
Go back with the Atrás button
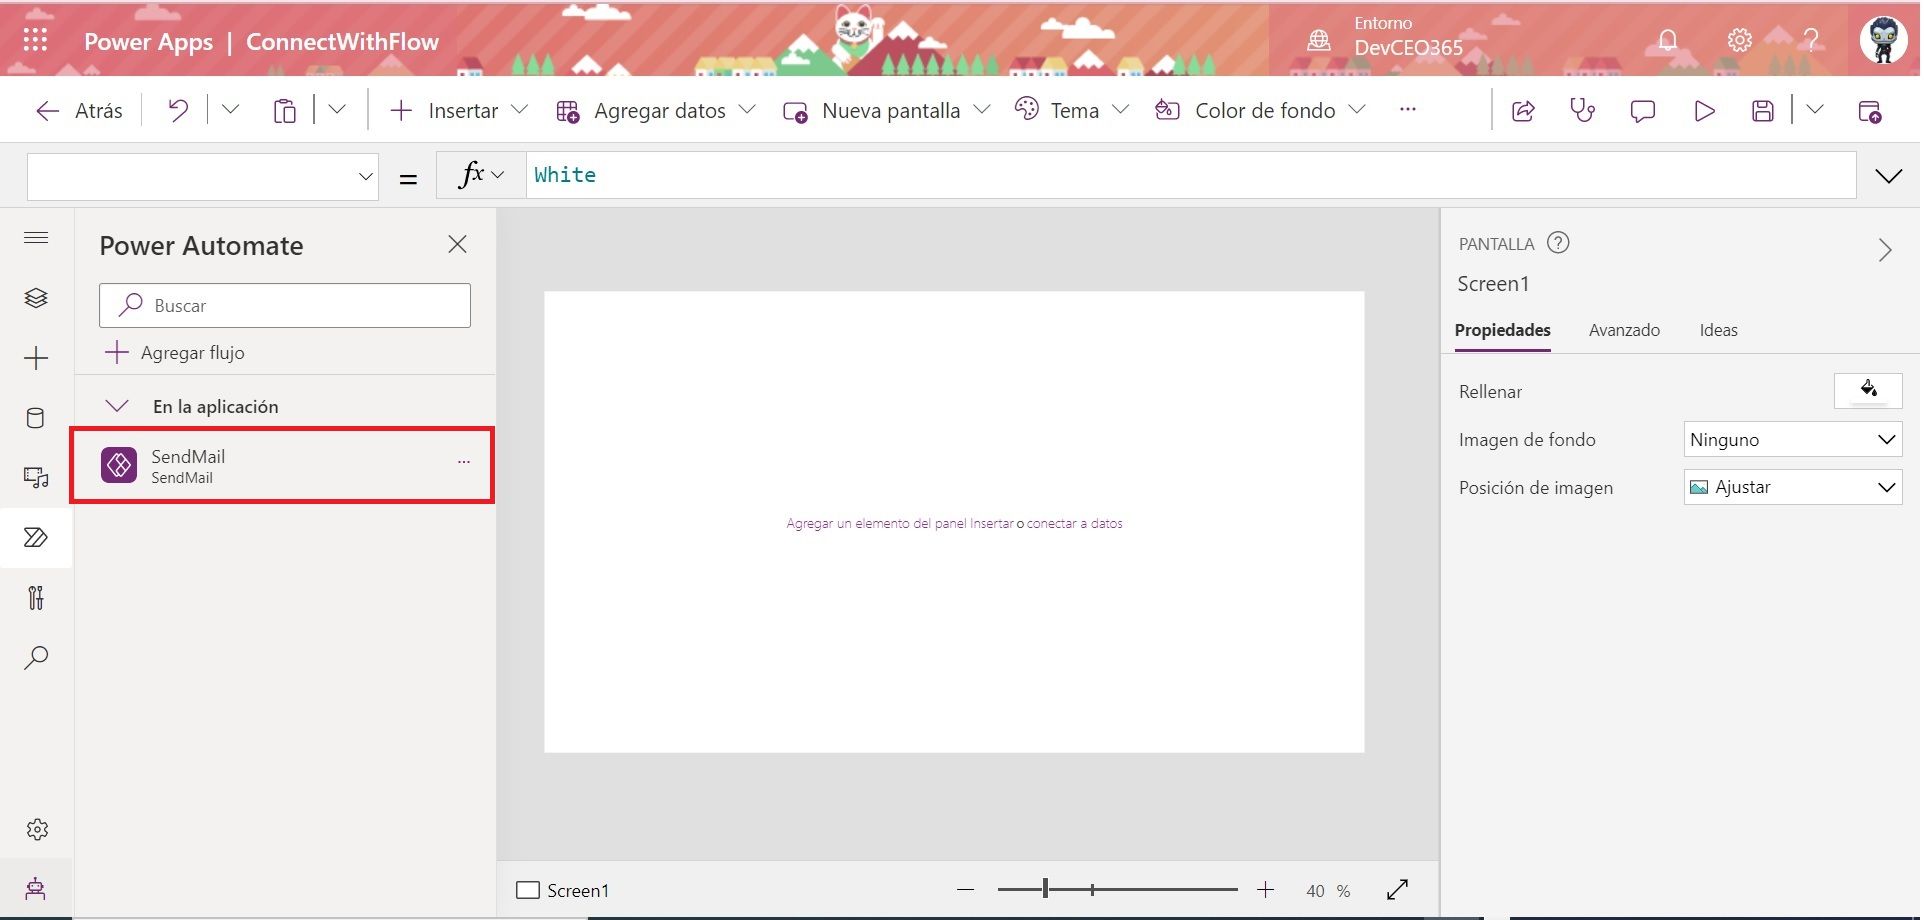click(x=79, y=110)
